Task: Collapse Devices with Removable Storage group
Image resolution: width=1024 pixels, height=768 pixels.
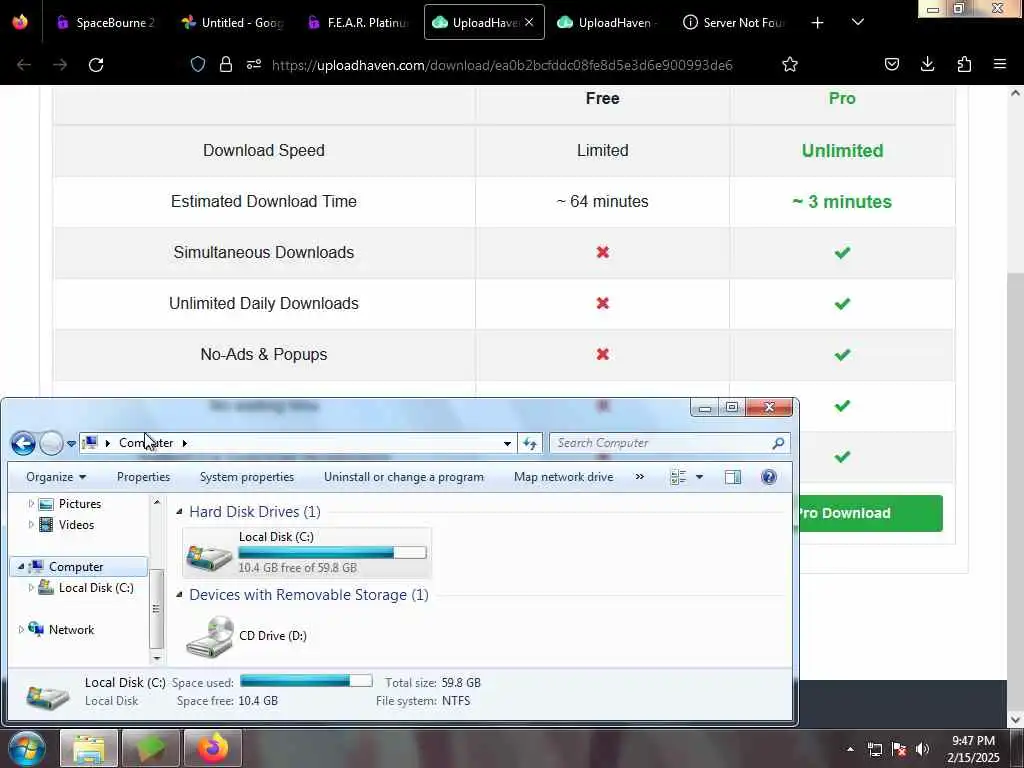Action: [x=179, y=595]
